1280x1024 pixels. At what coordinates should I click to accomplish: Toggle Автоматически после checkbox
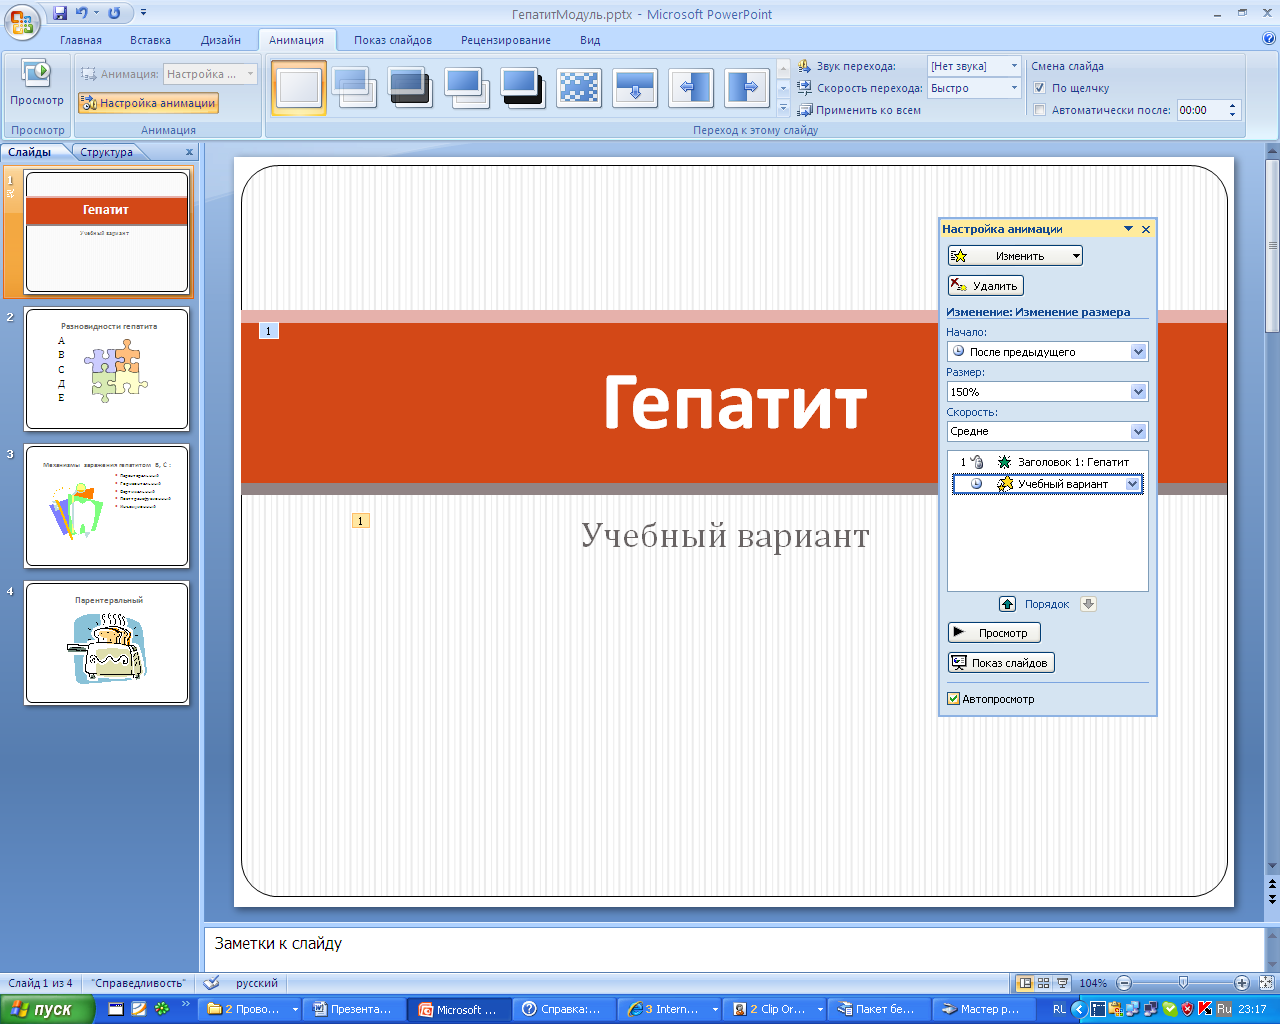[1040, 110]
